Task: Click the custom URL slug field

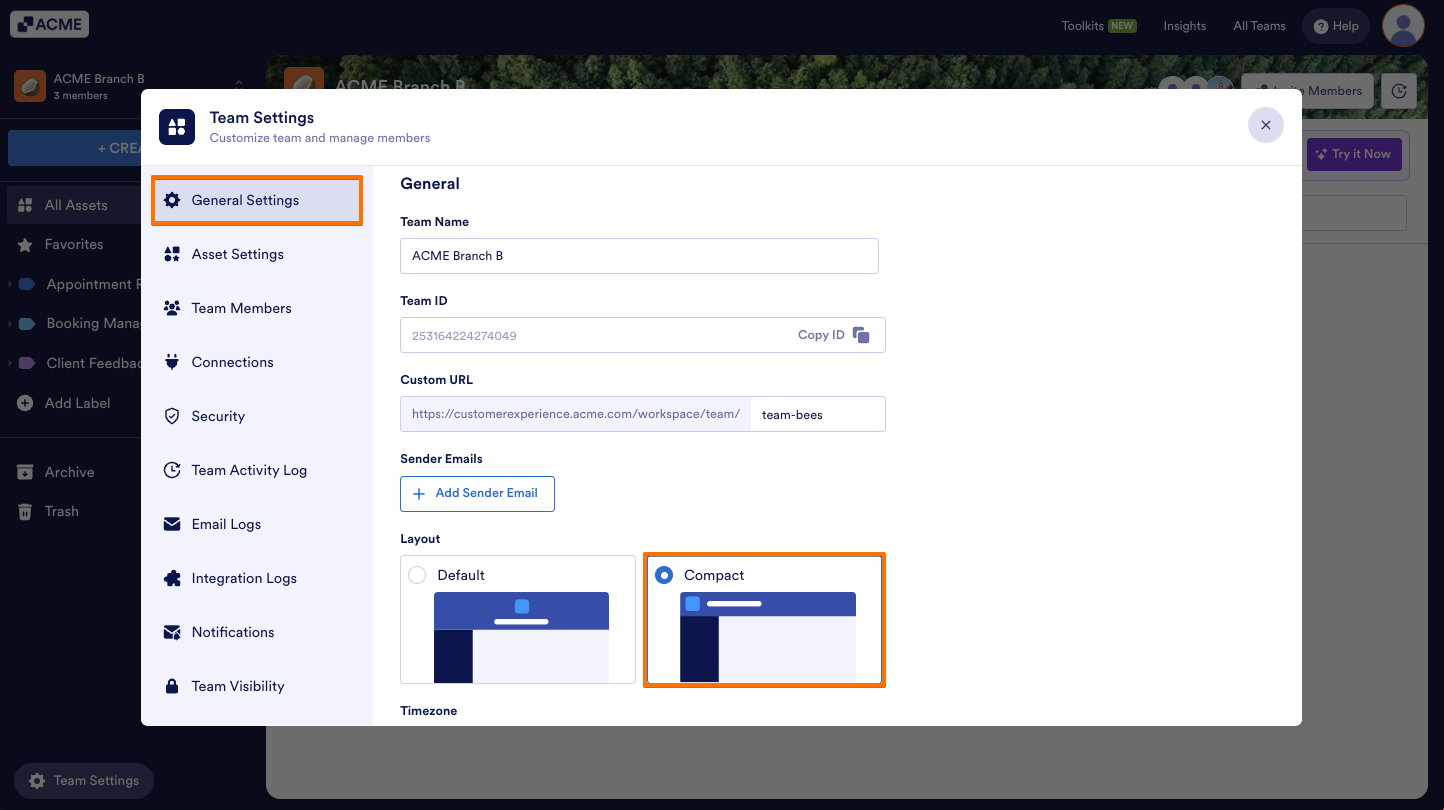Action: pos(818,415)
